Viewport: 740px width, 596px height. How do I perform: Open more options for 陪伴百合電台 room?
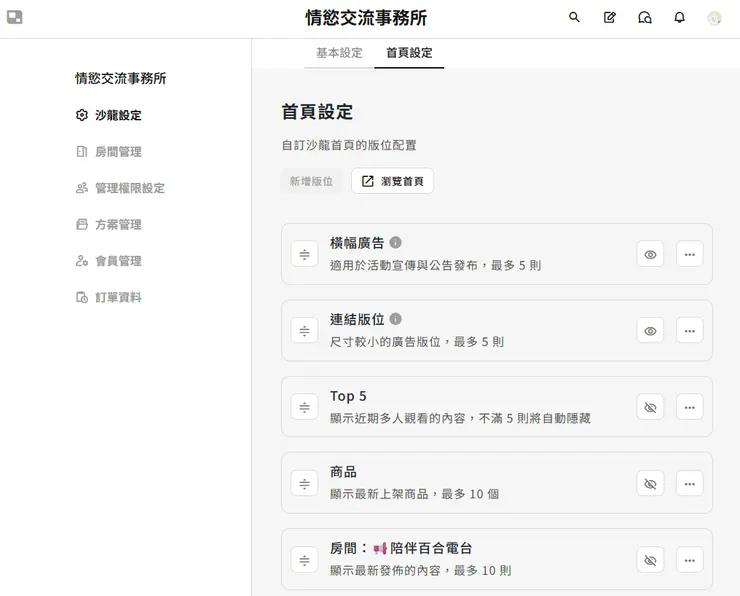pyautogui.click(x=690, y=560)
